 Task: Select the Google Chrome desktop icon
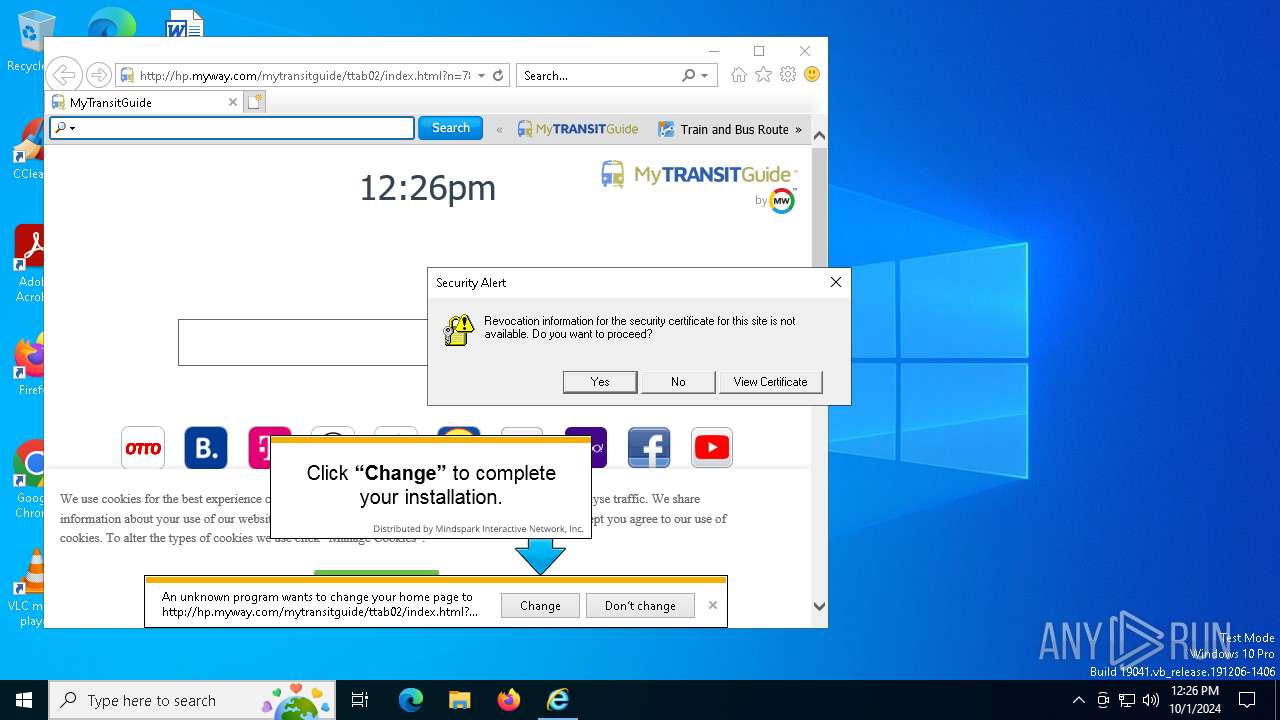coord(29,480)
